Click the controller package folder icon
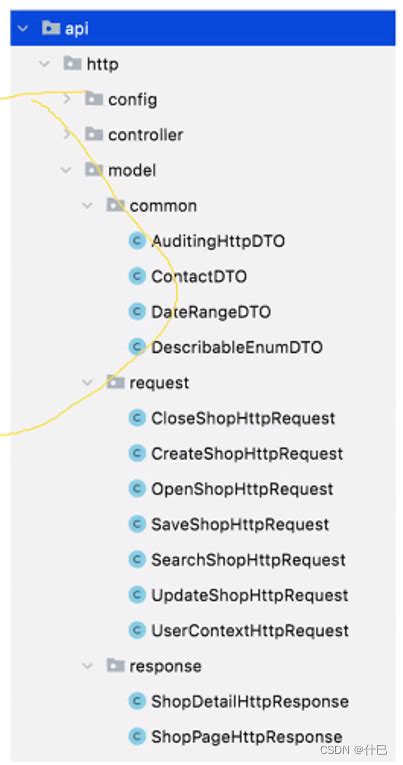Viewport: 403px width, 765px height. 94,134
